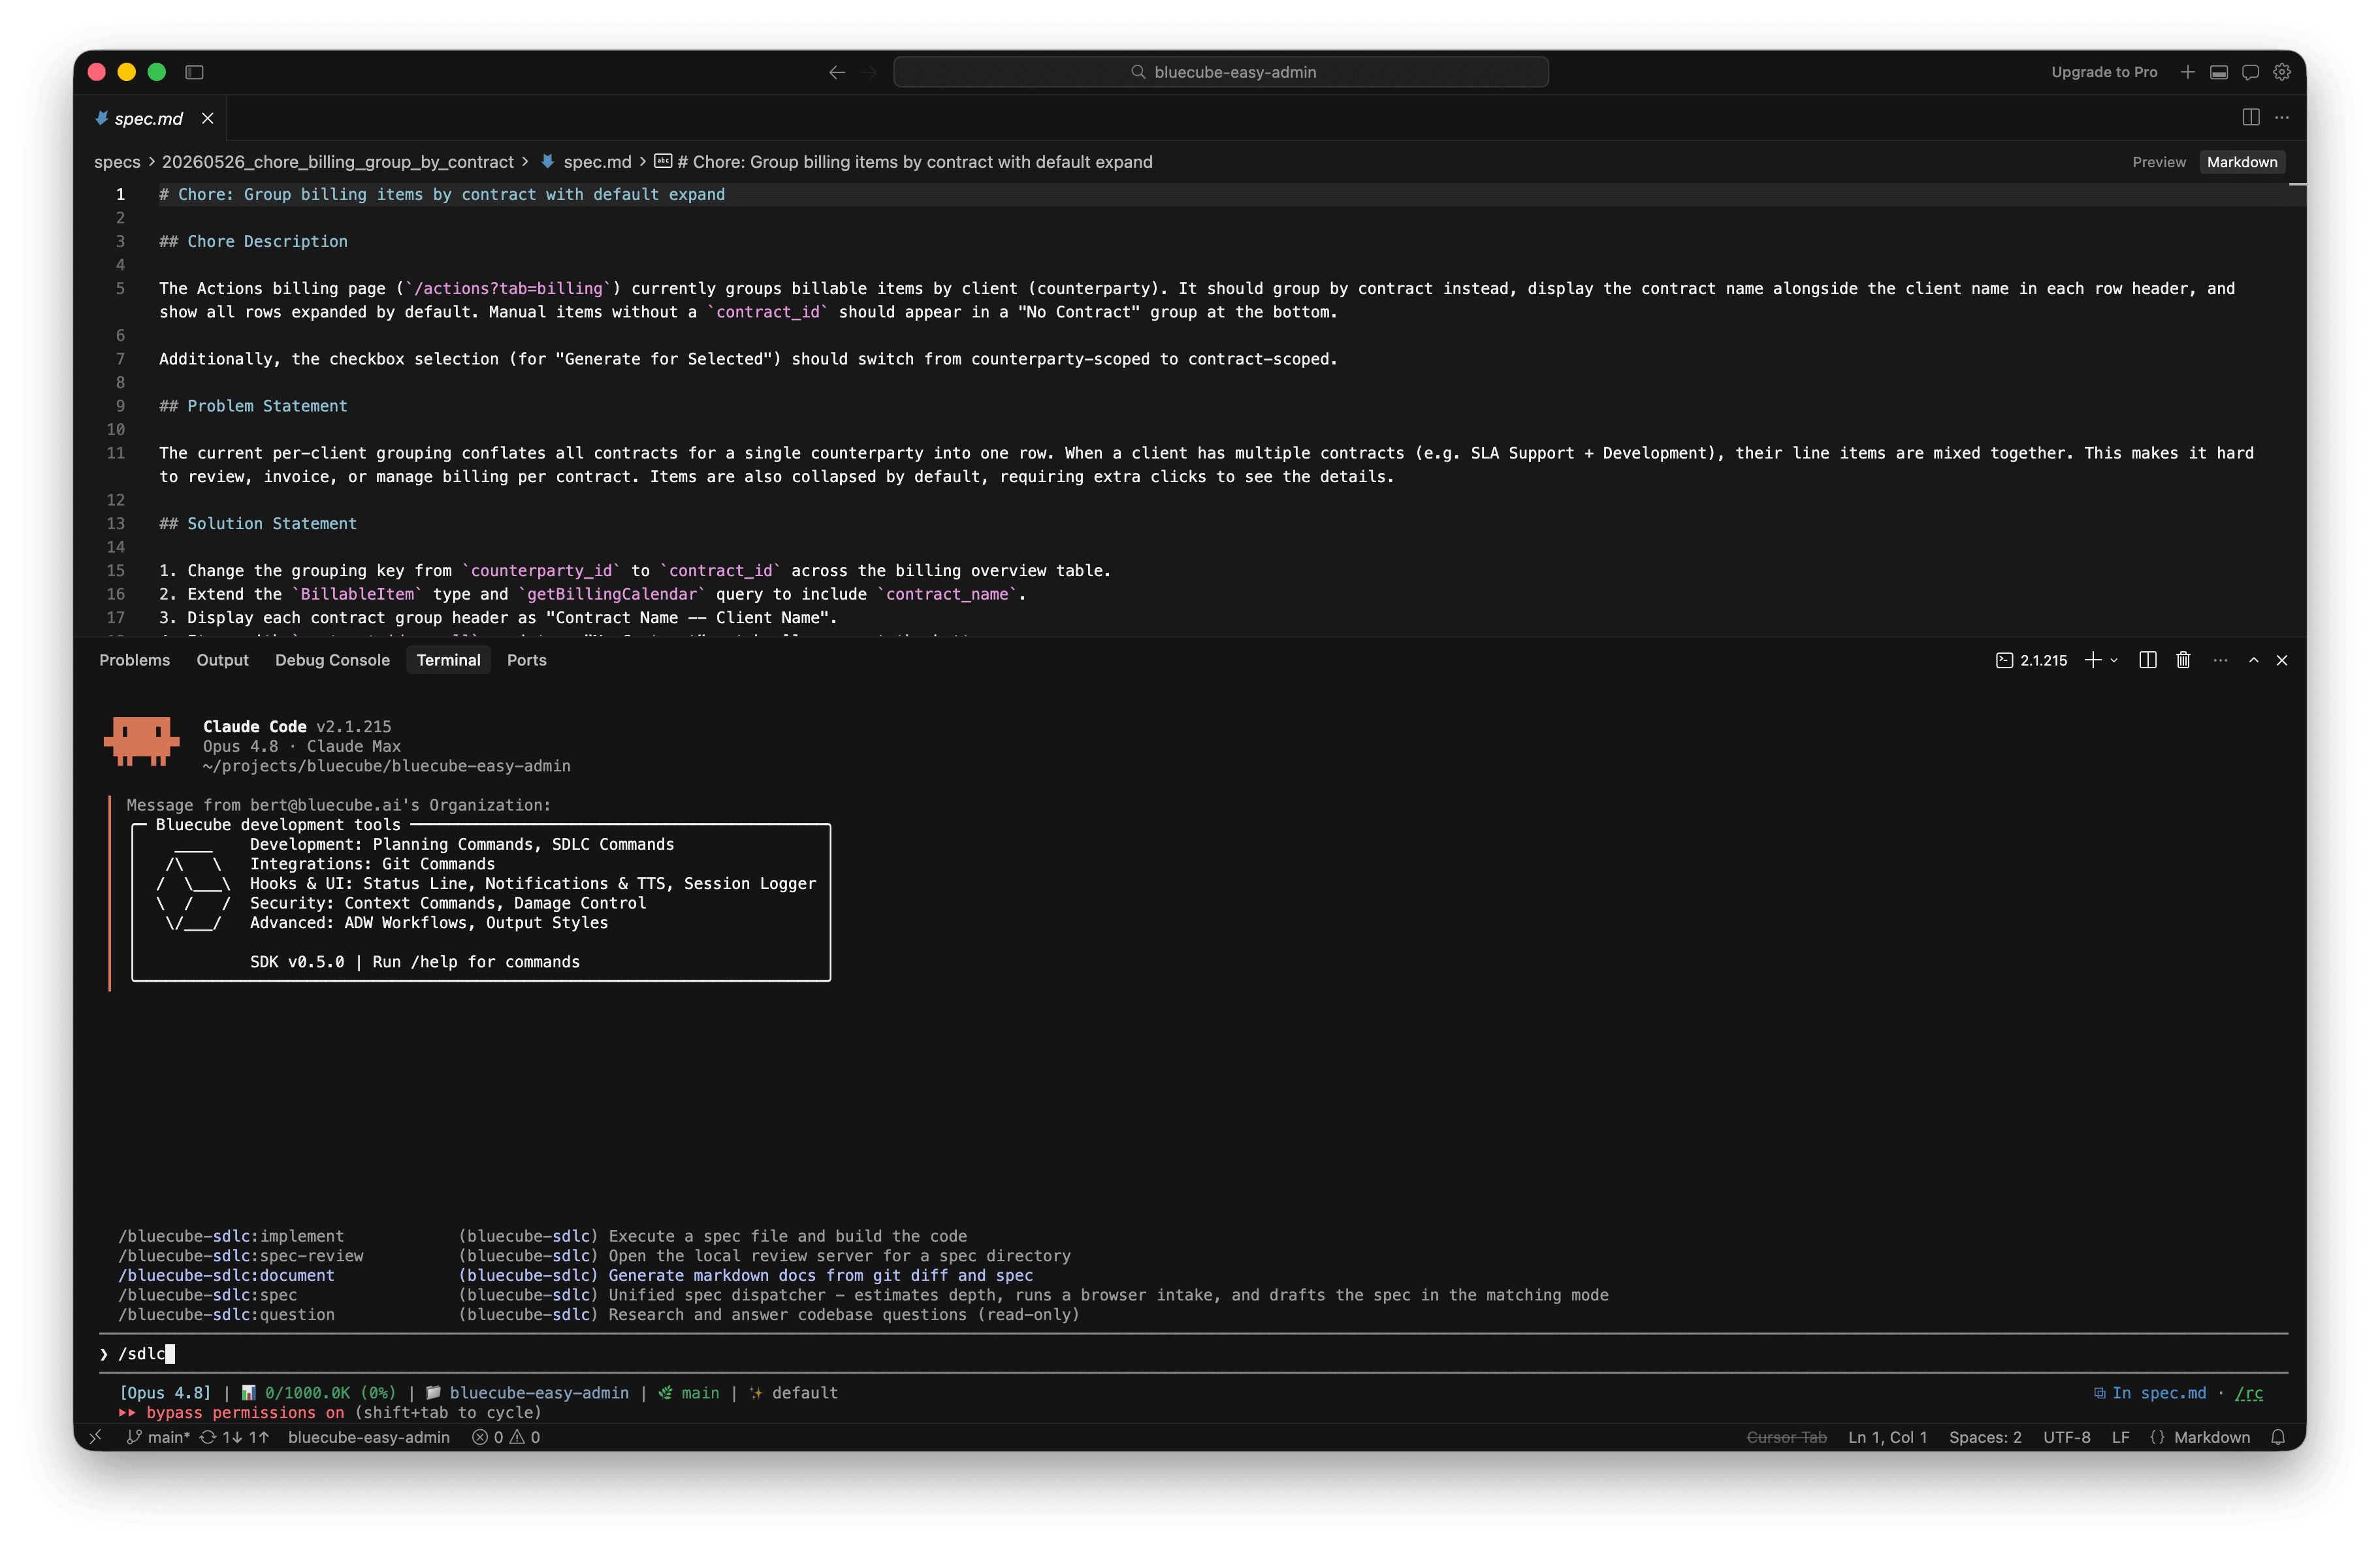Open the errors and warnings counter
The width and height of the screenshot is (2380, 1548).
(x=506, y=1437)
